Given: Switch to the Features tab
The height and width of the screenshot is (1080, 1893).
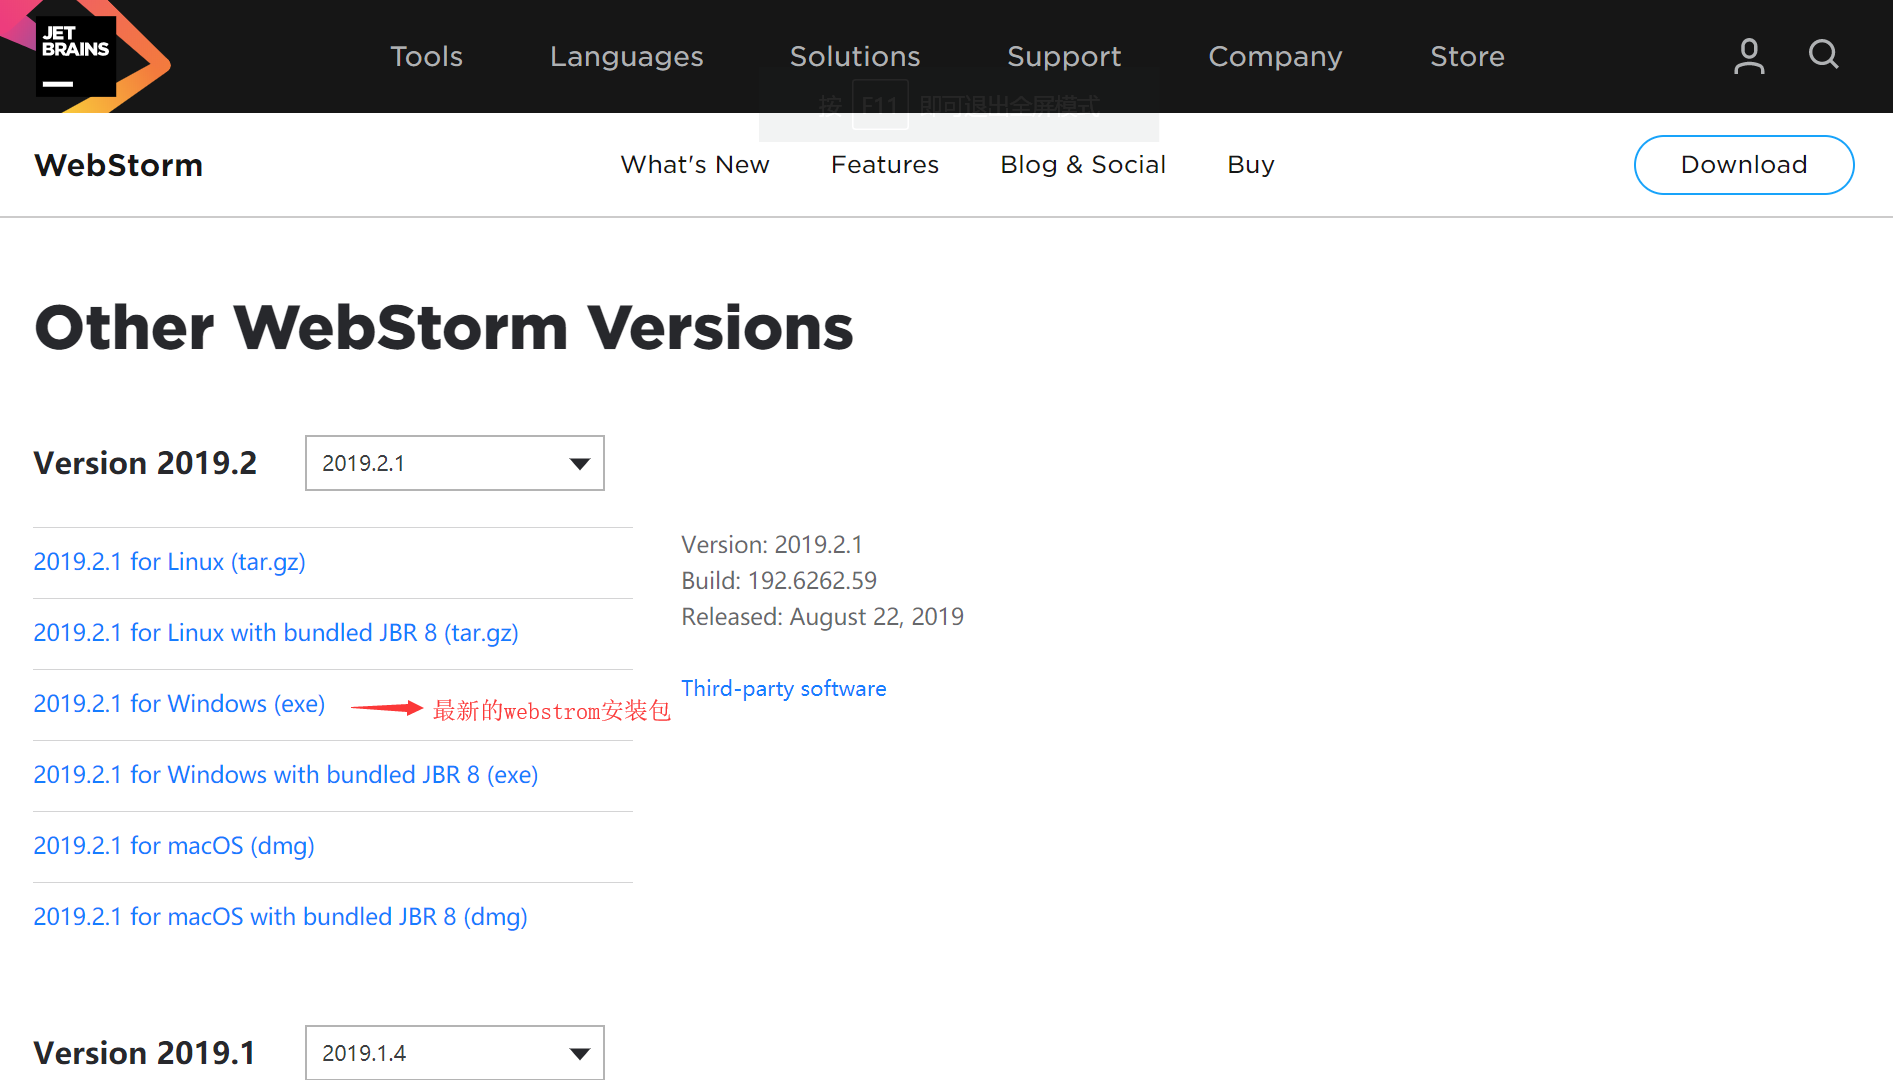Looking at the screenshot, I should pyautogui.click(x=884, y=164).
